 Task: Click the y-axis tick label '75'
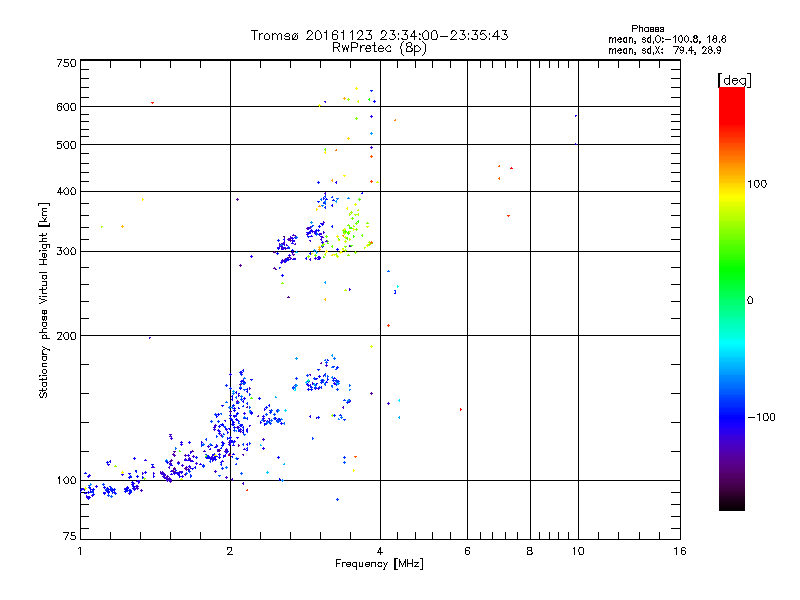tap(70, 536)
